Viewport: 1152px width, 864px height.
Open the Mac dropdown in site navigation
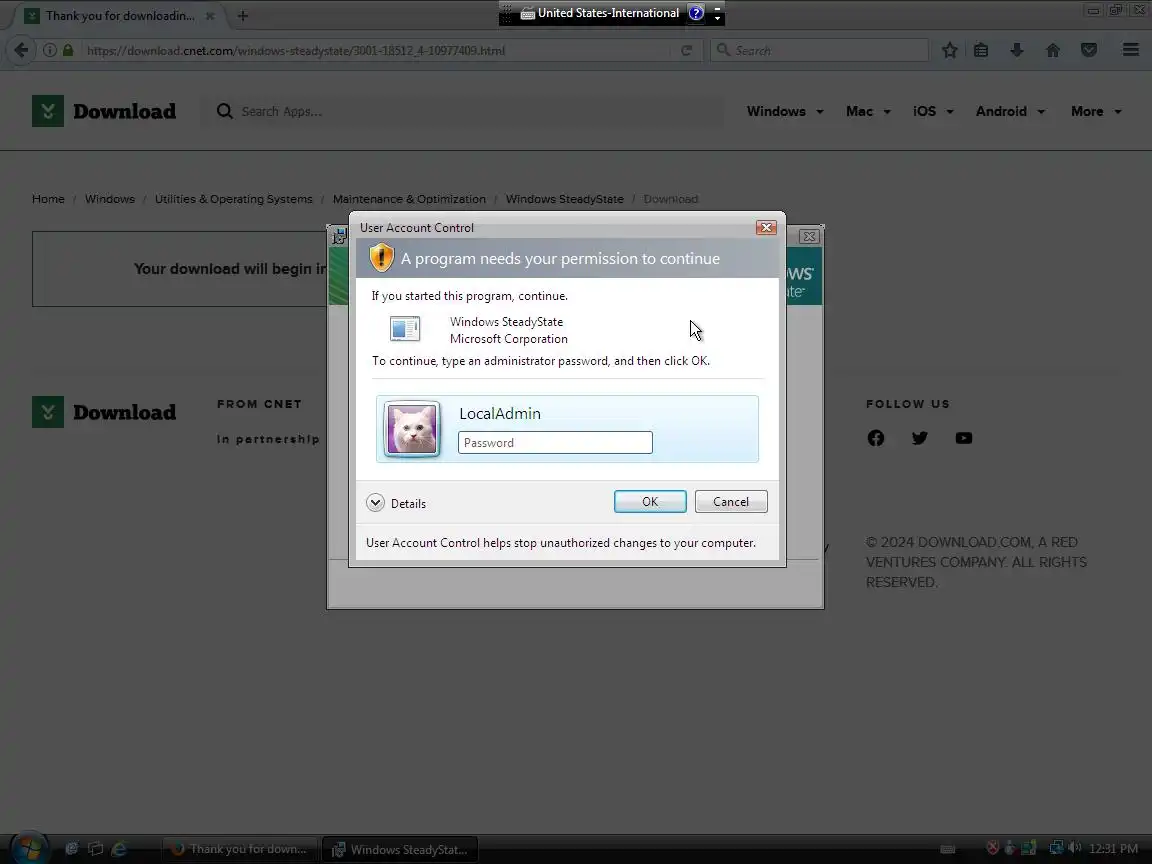pos(868,111)
